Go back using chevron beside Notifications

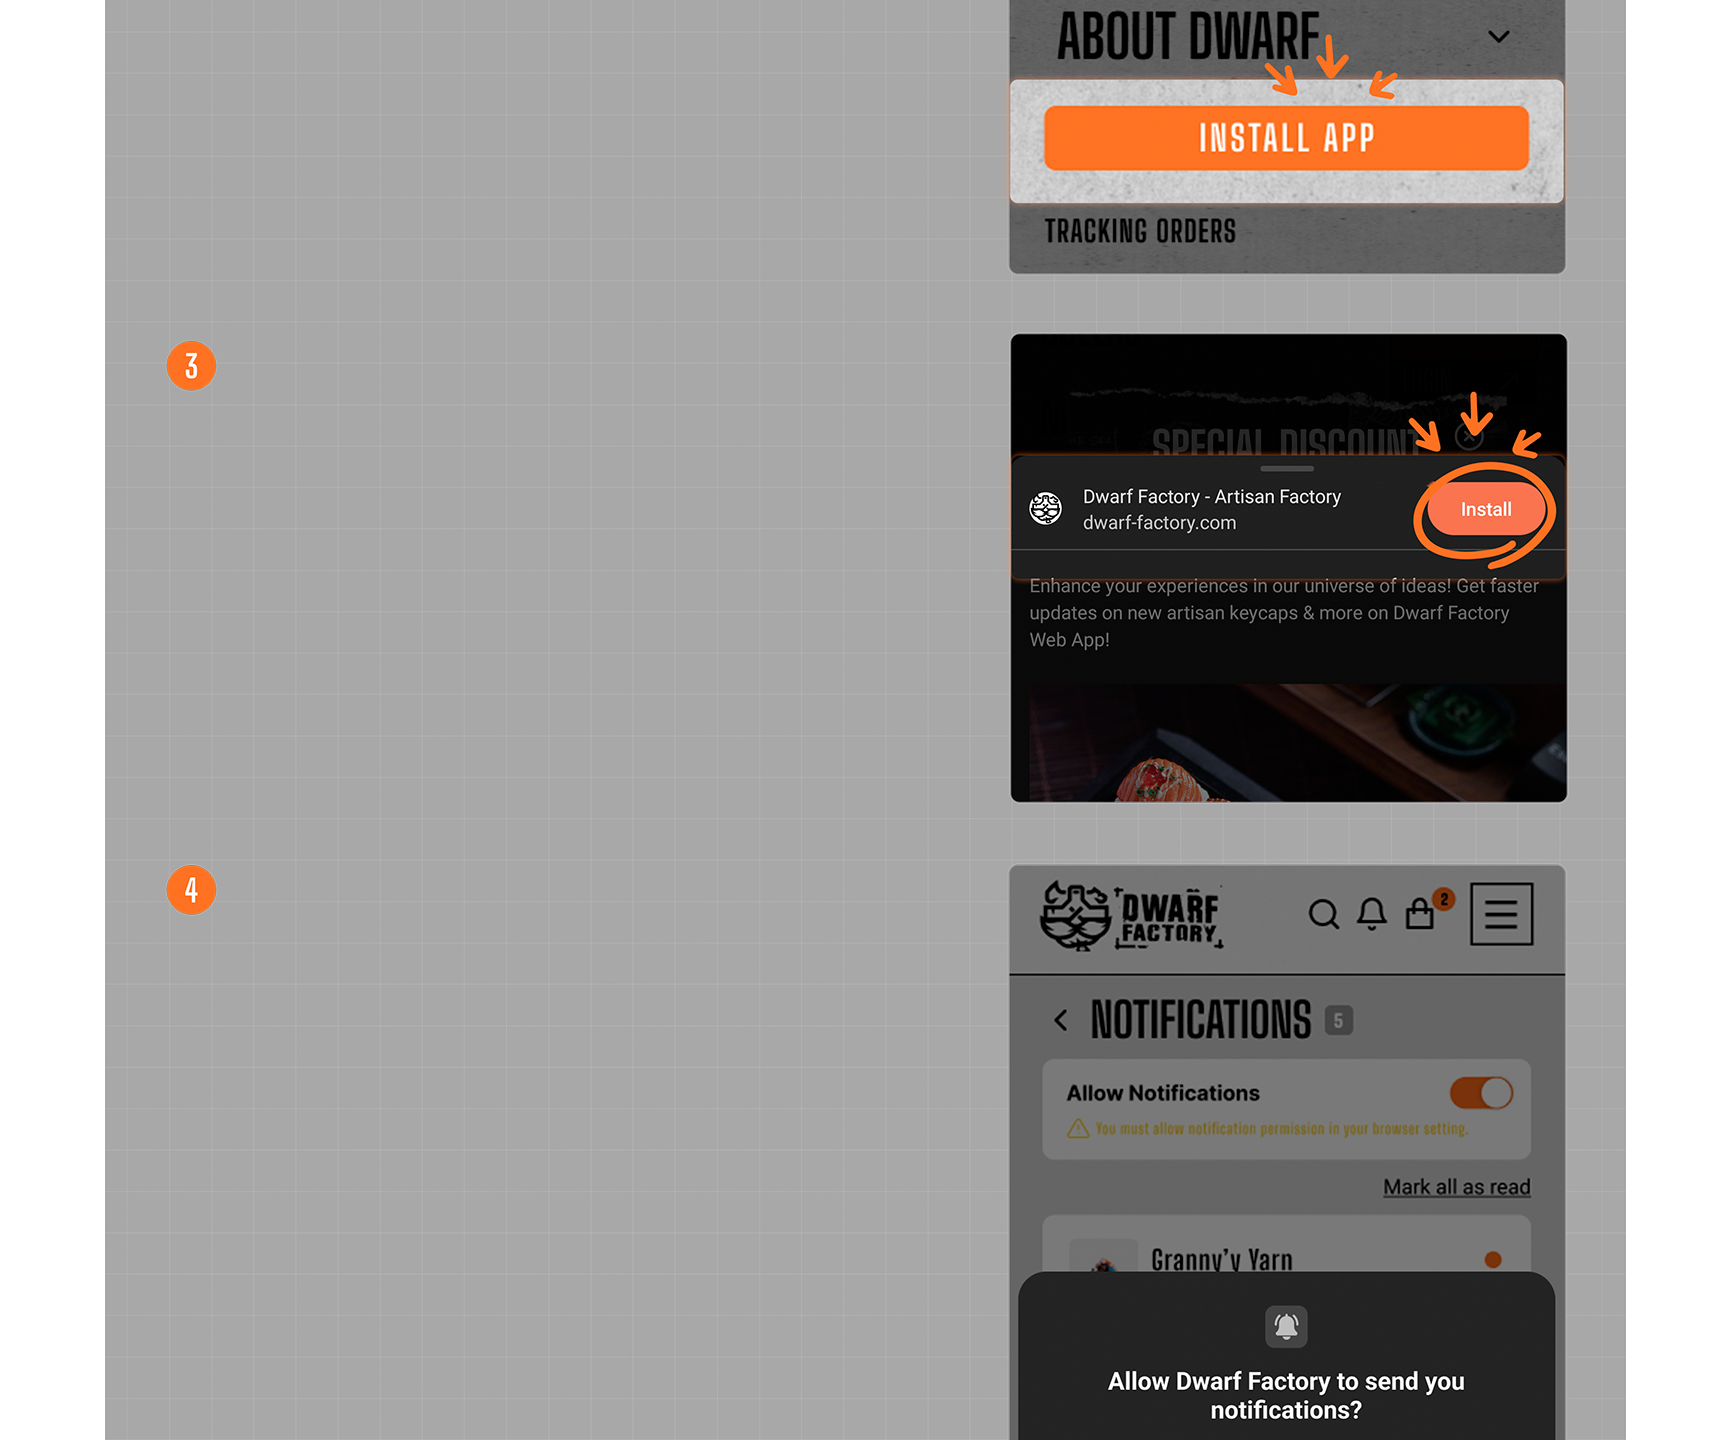click(x=1061, y=1020)
